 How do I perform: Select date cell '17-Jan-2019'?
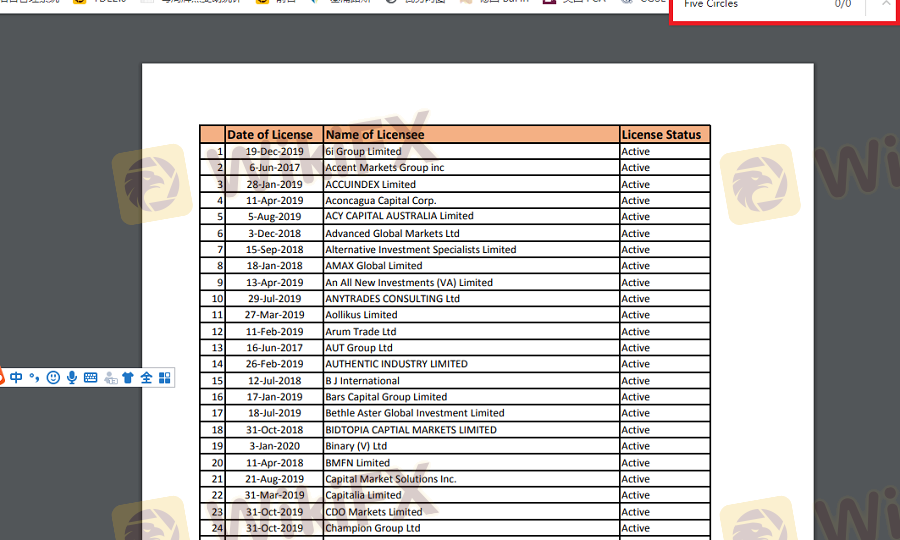tap(274, 397)
